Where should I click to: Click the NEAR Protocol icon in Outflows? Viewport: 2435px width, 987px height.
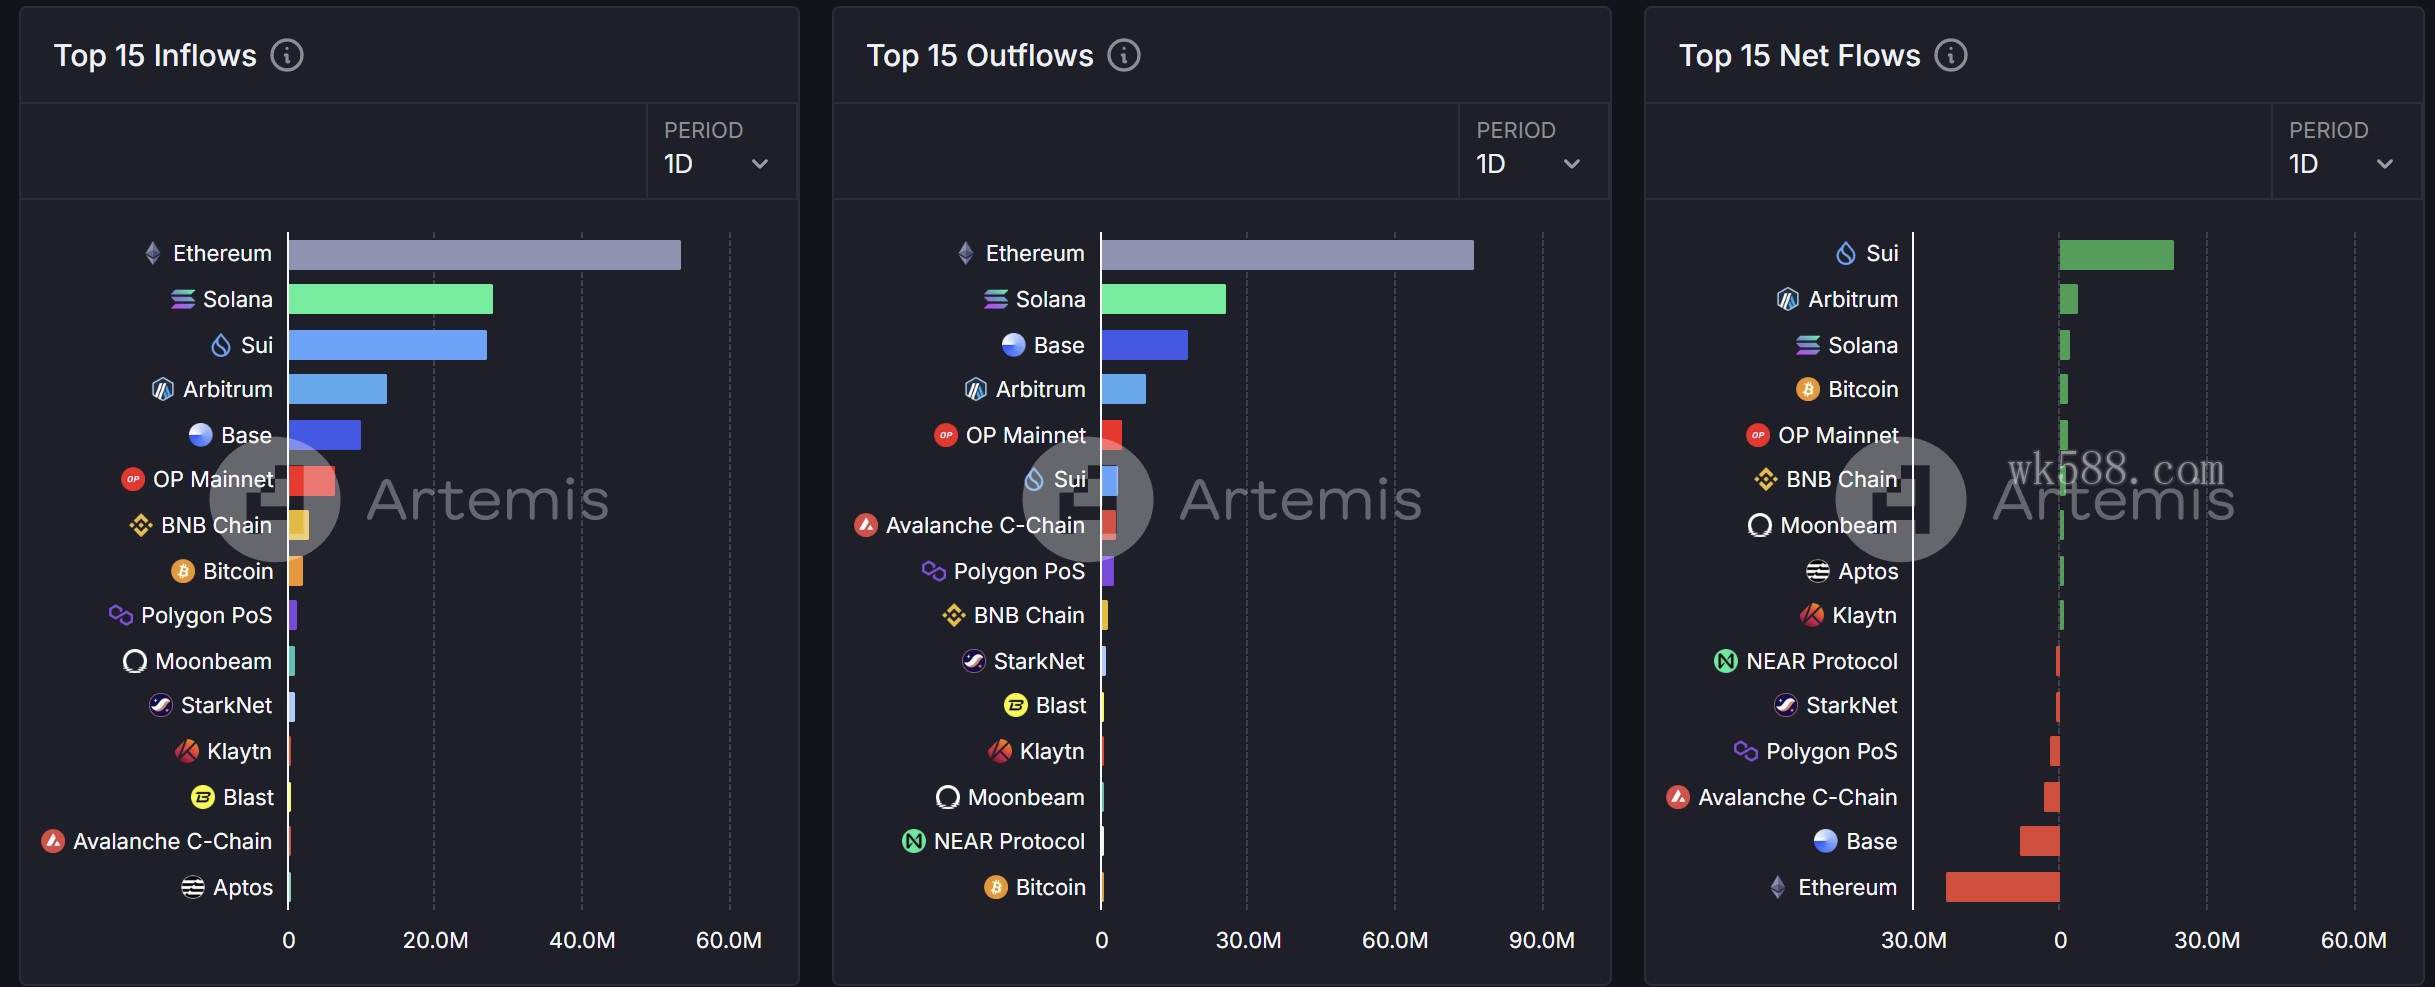[x=914, y=841]
